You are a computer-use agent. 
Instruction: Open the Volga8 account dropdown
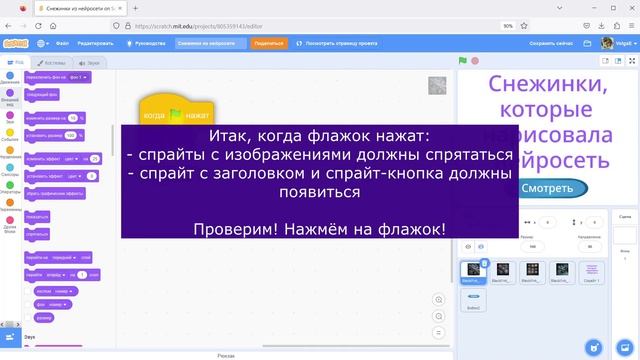tap(620, 43)
